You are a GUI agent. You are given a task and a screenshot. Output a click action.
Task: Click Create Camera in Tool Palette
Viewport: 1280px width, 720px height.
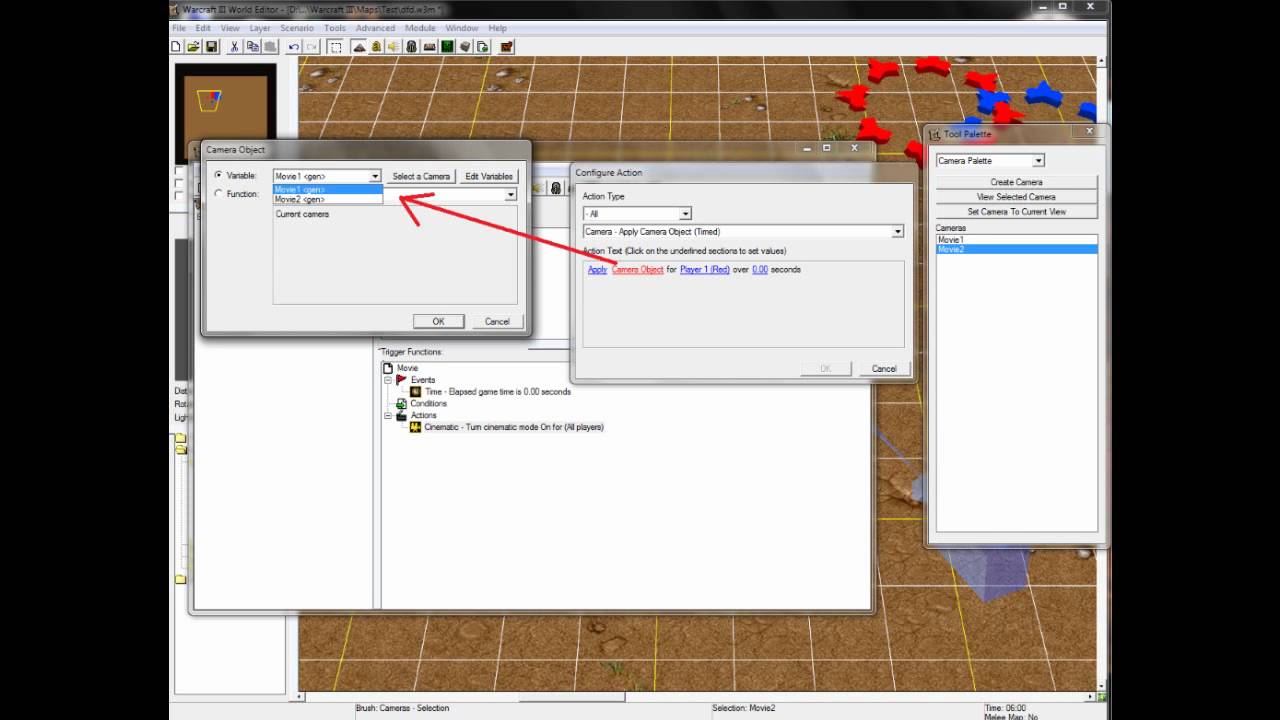[1016, 182]
